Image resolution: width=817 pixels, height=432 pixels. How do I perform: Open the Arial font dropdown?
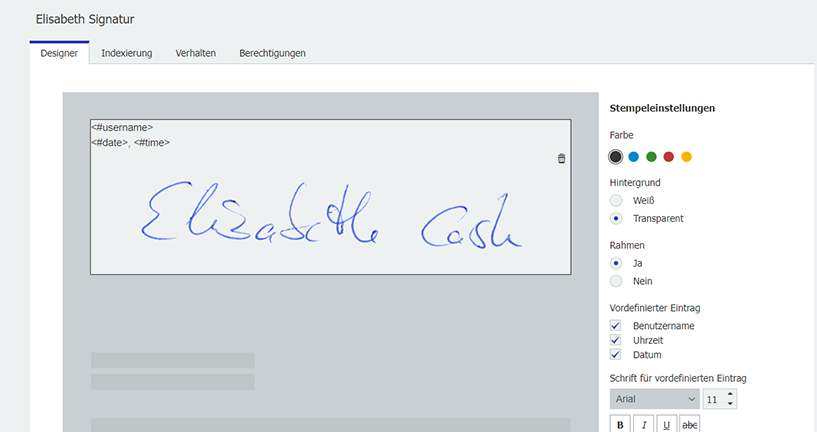pos(654,399)
